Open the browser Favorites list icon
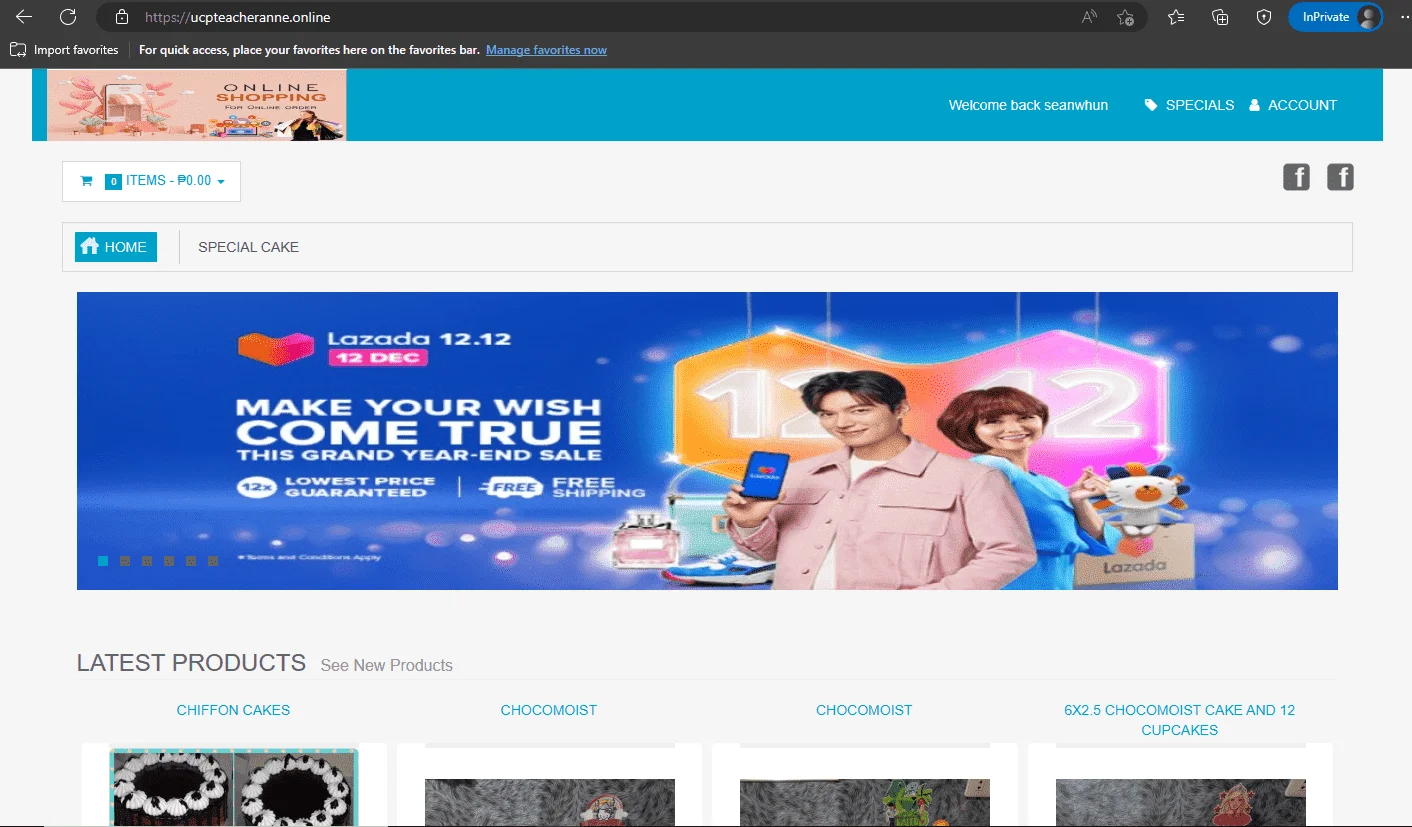 [1176, 17]
